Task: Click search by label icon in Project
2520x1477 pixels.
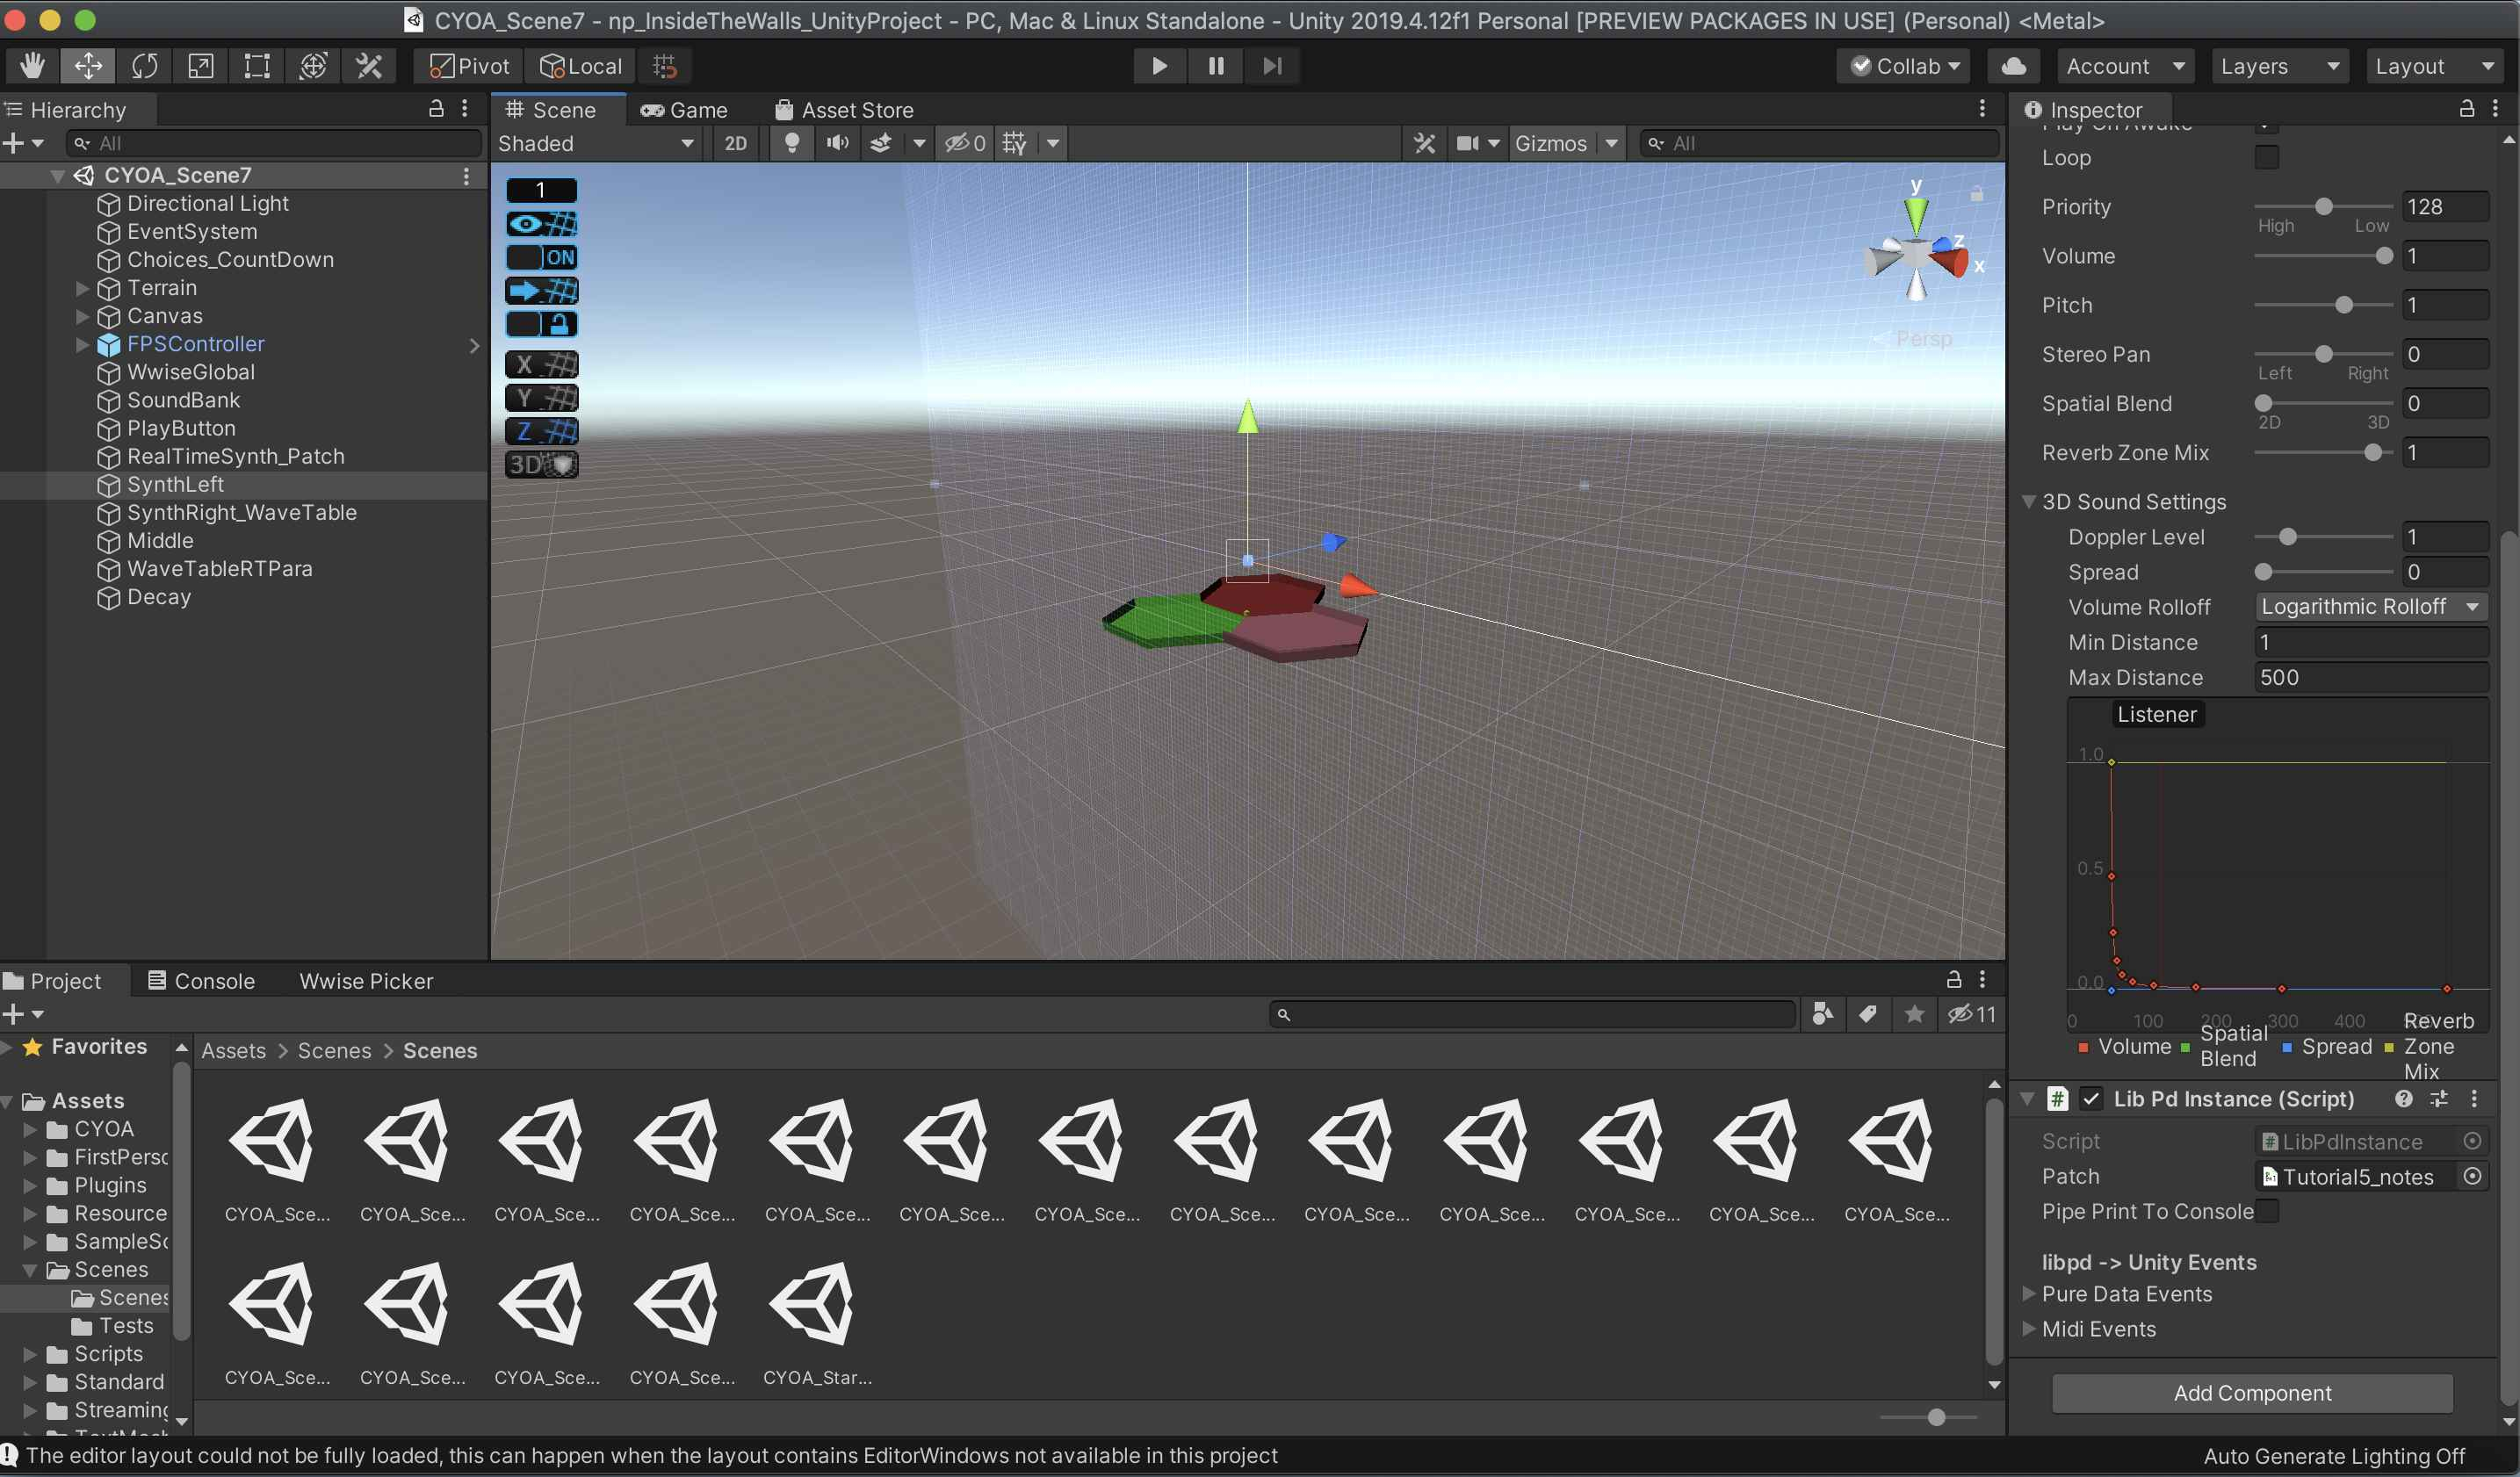Action: (1867, 1014)
